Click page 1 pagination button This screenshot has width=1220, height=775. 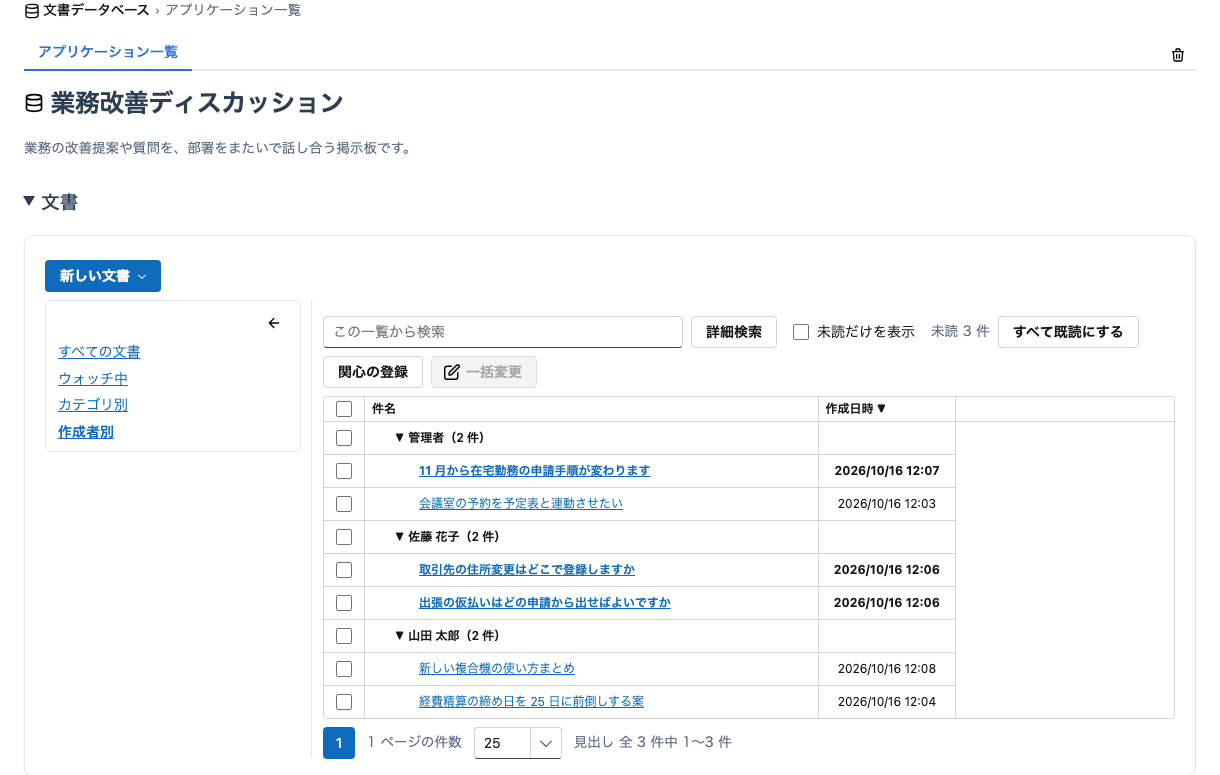pos(339,743)
